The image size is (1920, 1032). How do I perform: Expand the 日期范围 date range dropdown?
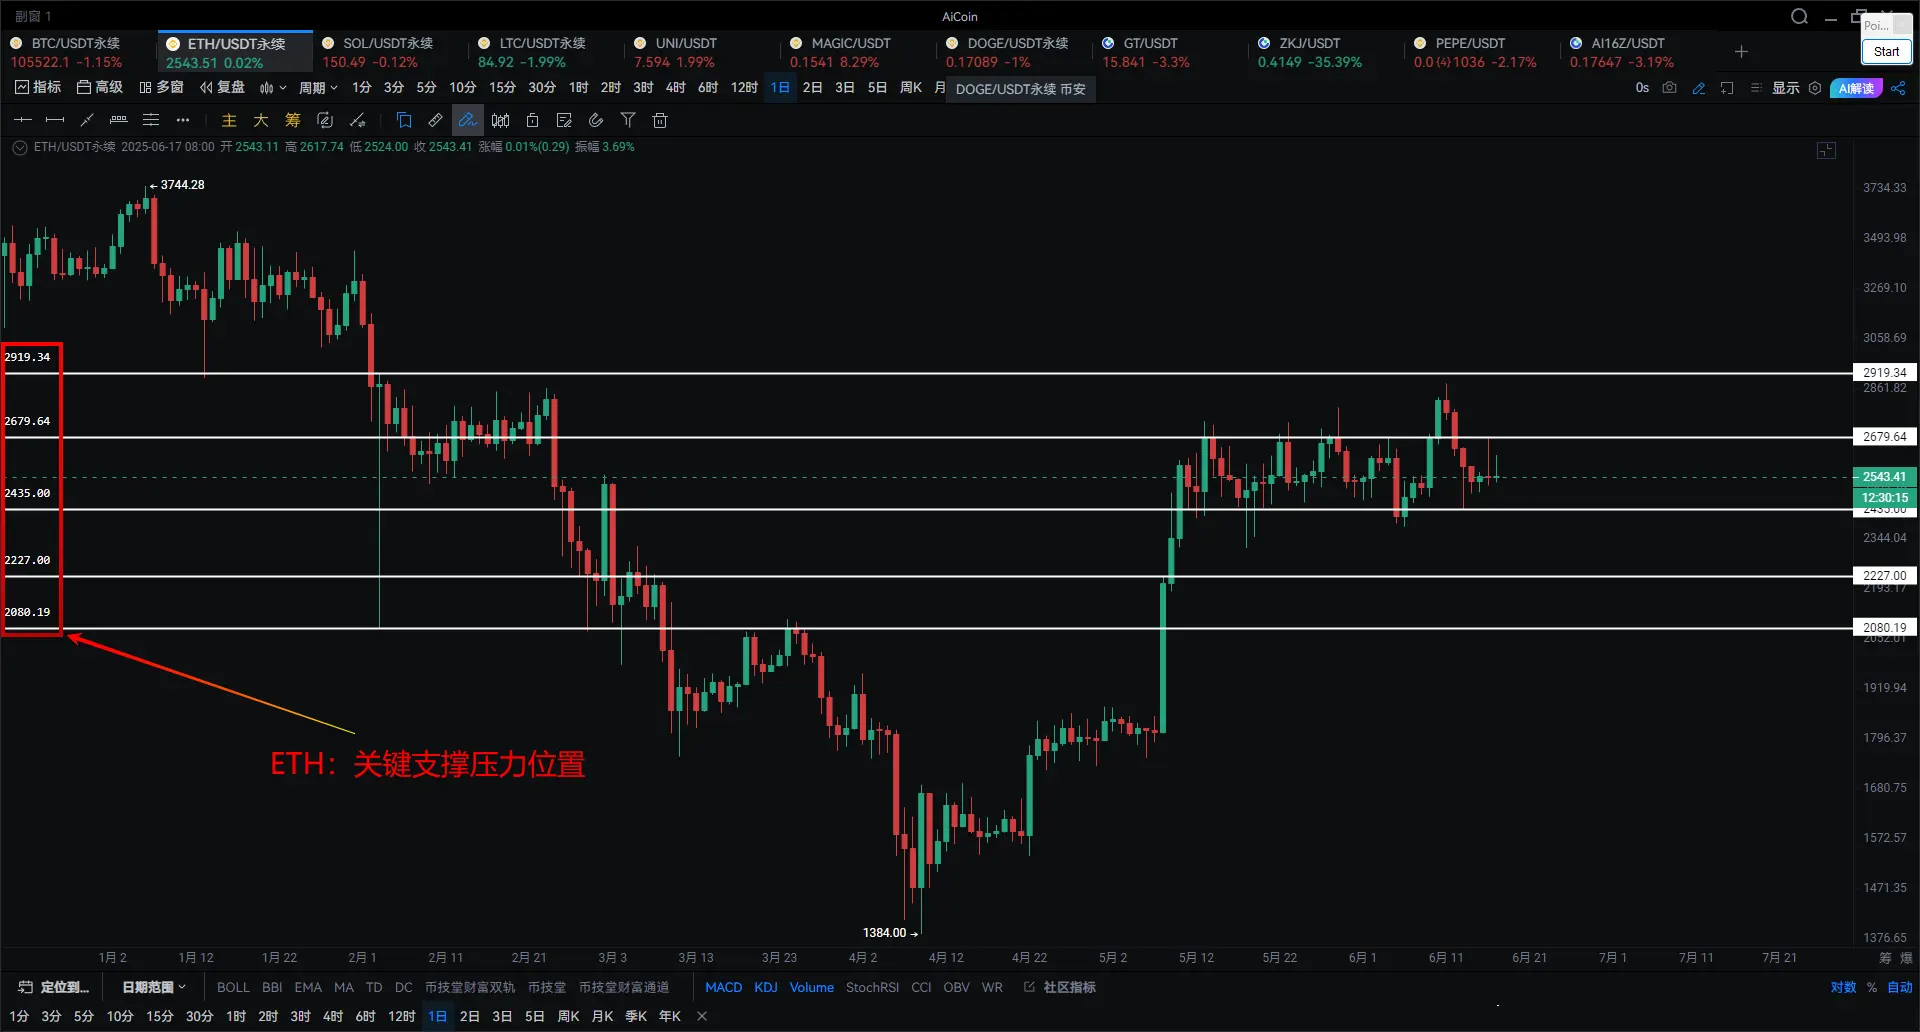154,987
